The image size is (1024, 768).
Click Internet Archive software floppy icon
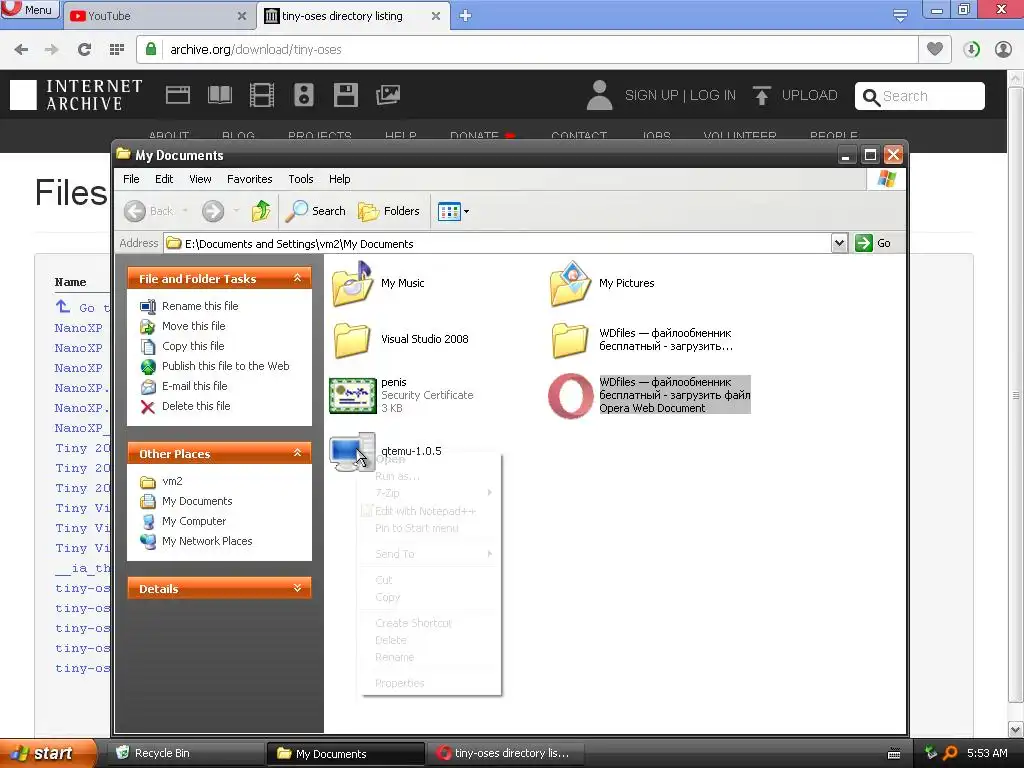point(345,95)
